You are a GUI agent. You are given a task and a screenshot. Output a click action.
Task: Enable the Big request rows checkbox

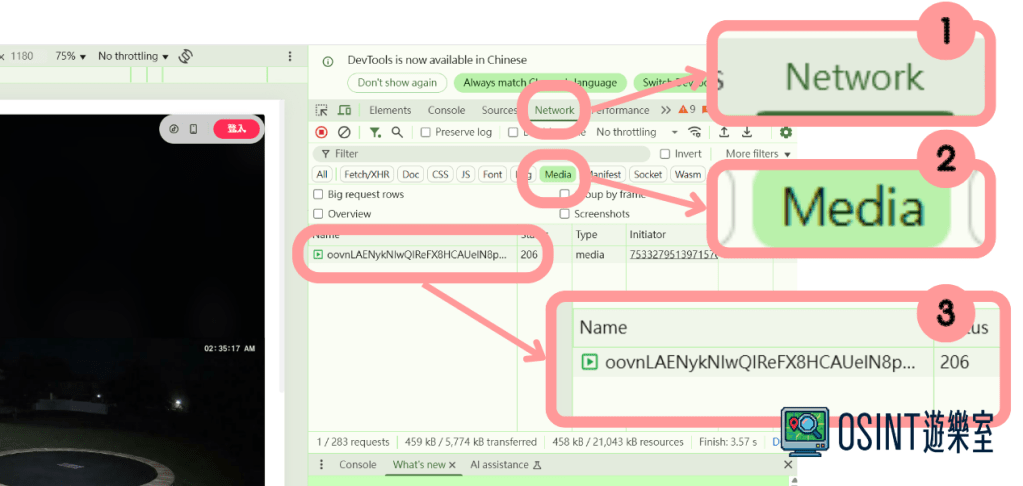tap(319, 194)
